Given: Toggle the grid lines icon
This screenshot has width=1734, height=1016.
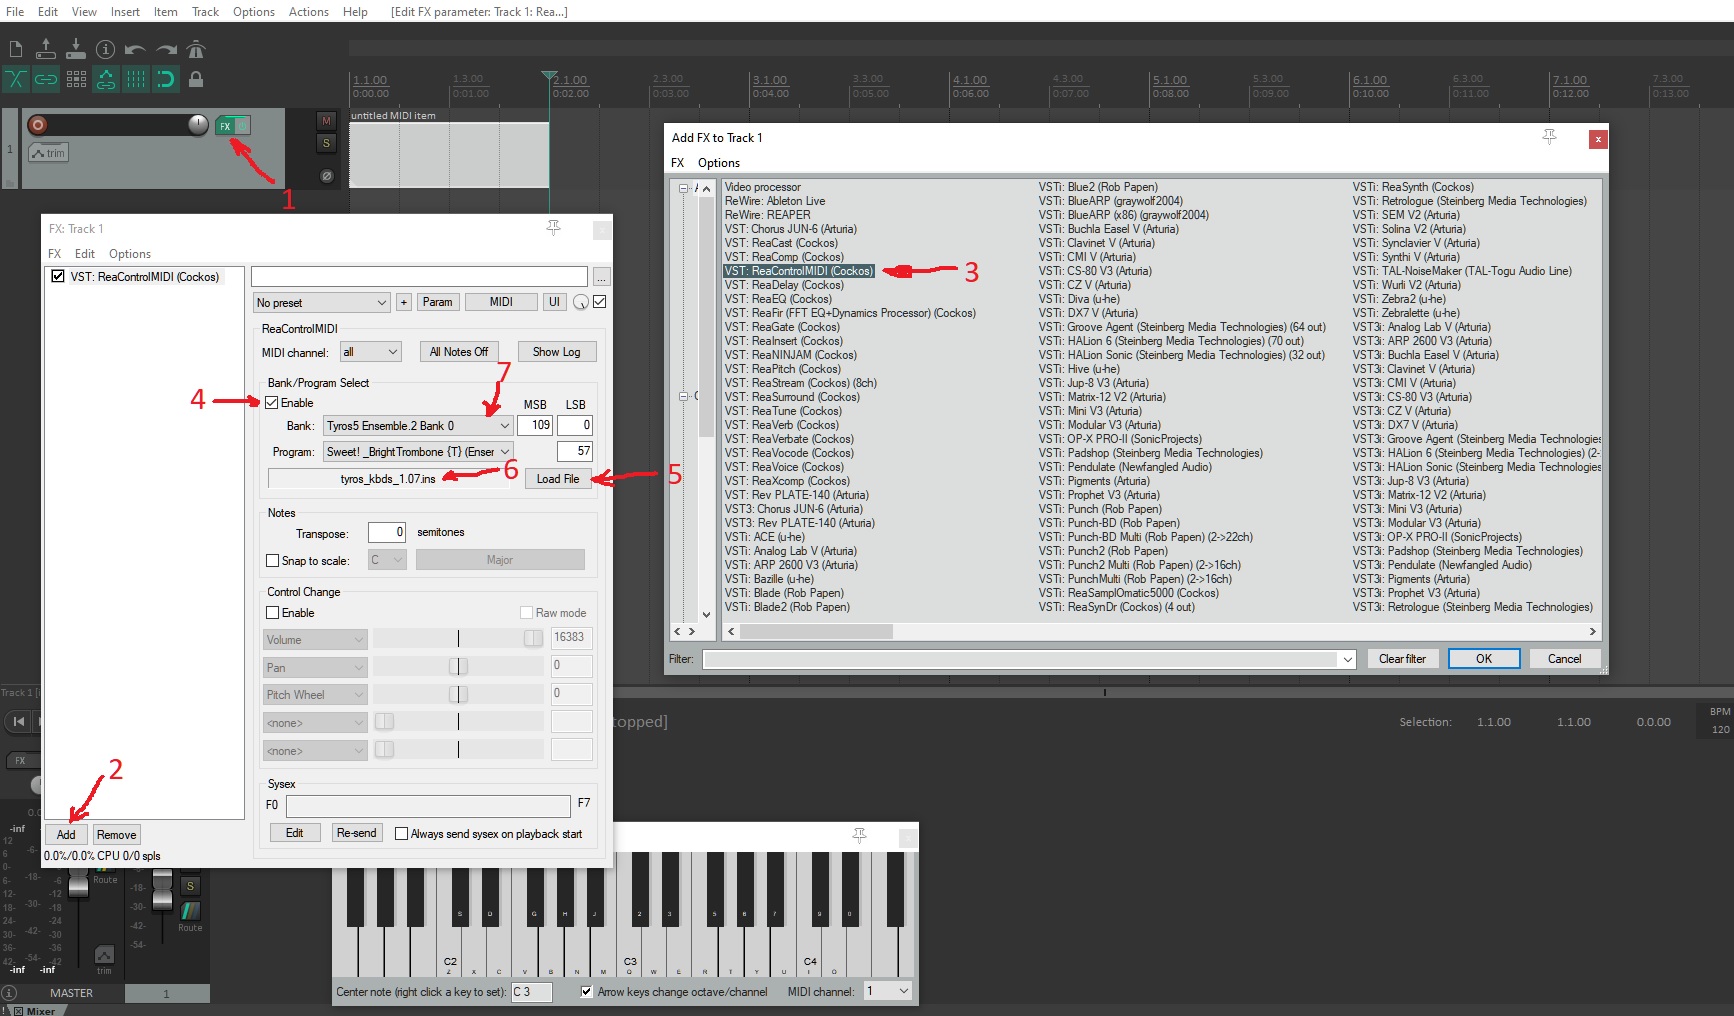Looking at the screenshot, I should 136,79.
